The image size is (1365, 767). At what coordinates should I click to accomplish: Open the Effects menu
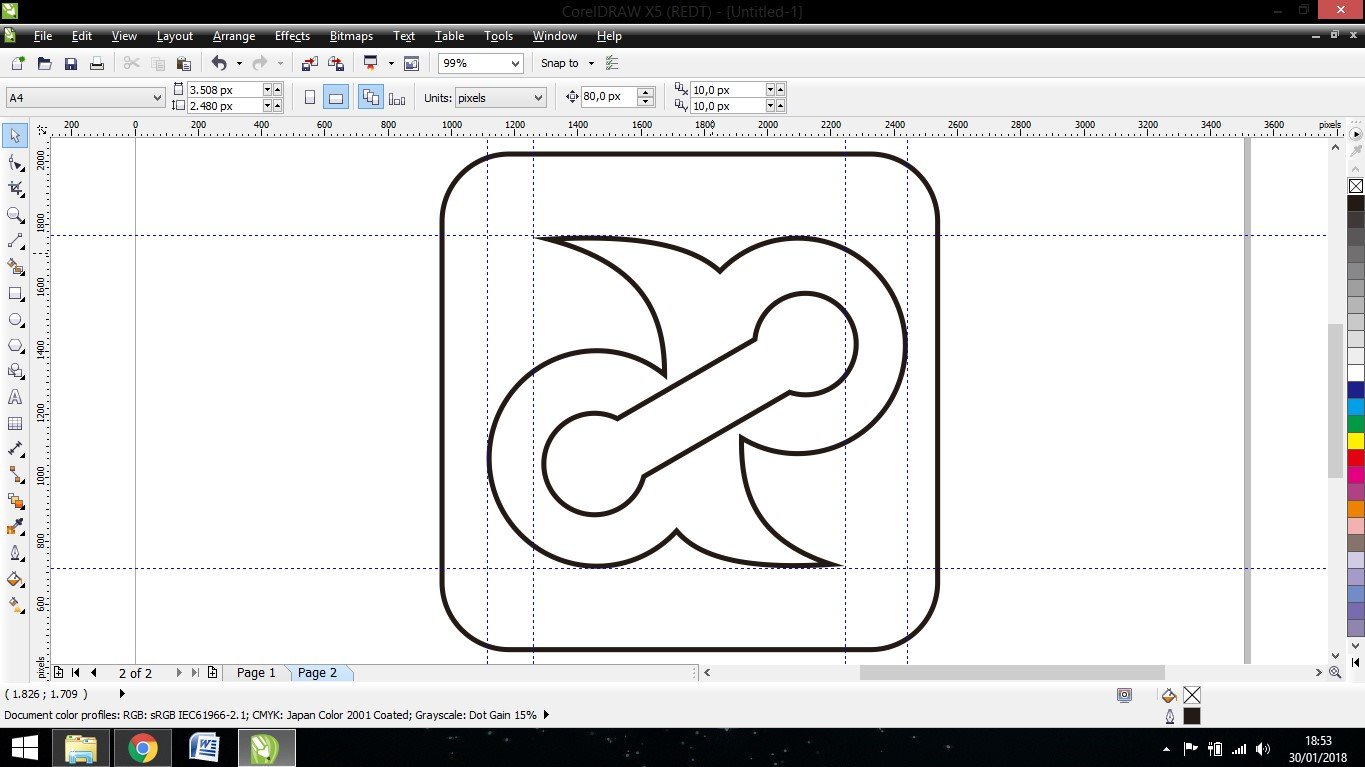click(x=292, y=36)
